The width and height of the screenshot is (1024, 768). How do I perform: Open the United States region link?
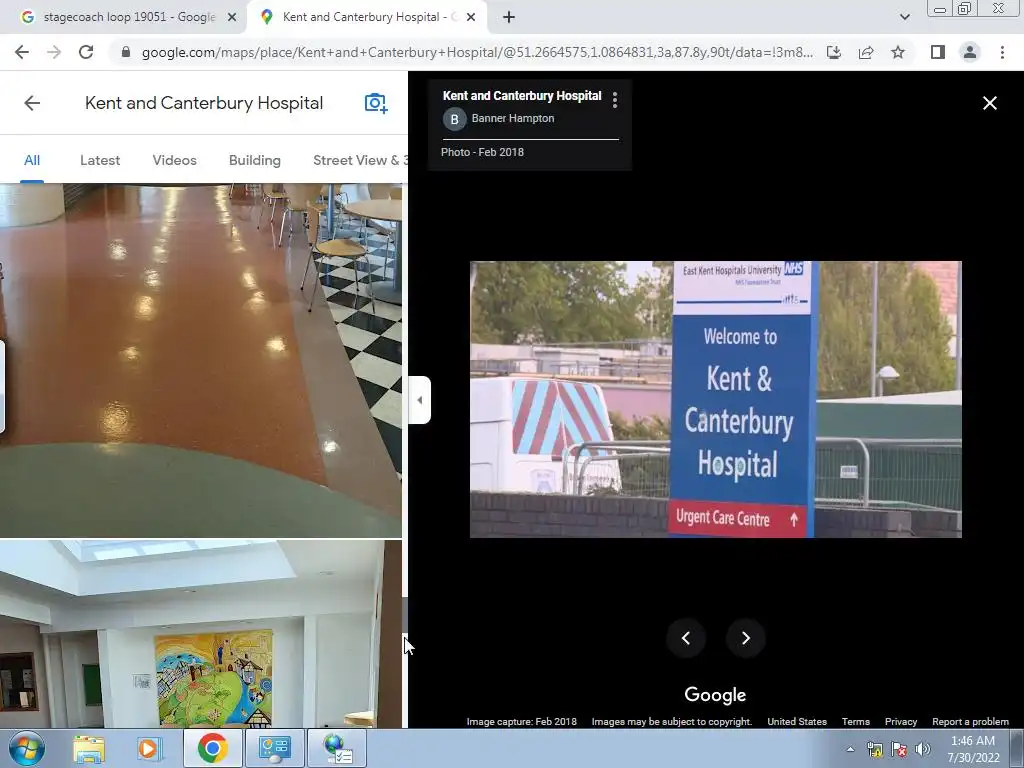click(x=797, y=722)
